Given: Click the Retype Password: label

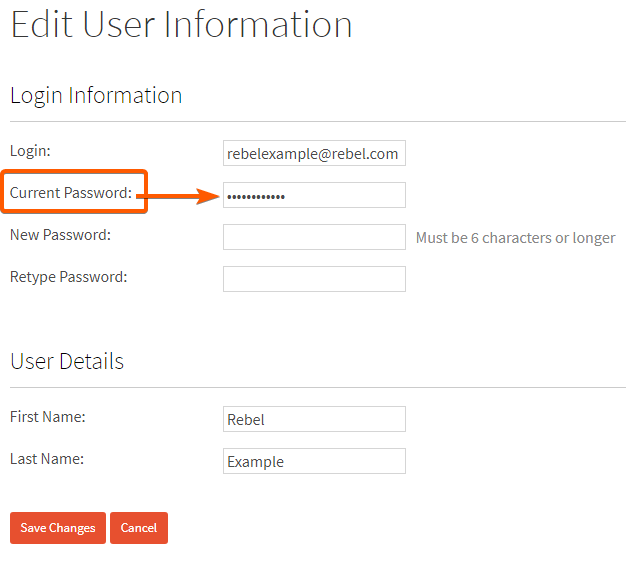Looking at the screenshot, I should pyautogui.click(x=69, y=277).
